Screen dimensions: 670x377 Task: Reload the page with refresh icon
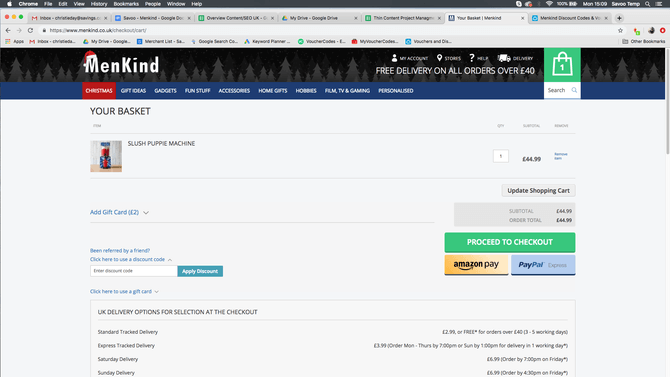[30, 30]
